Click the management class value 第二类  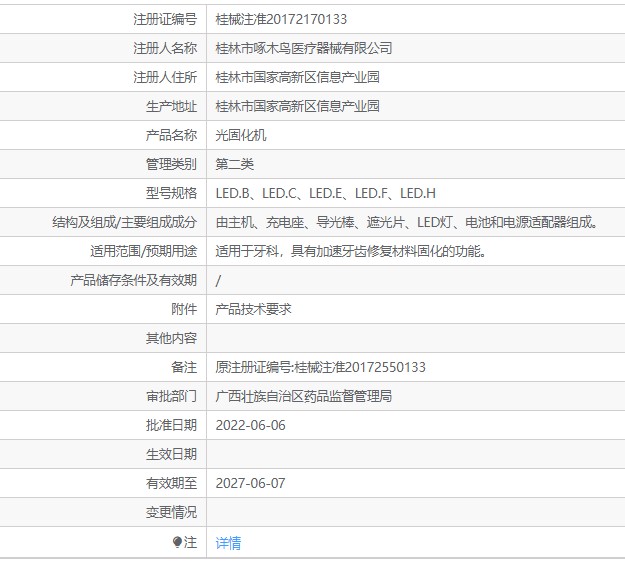pos(234,164)
